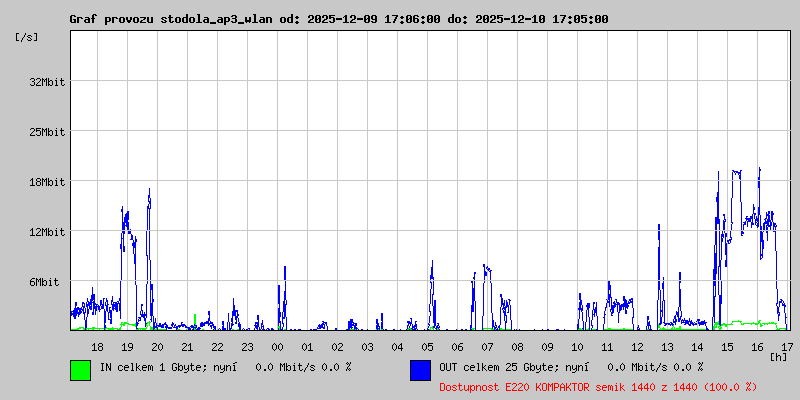Select the graph title text 'Graf provozu stodola_ap3_wlan'

click(x=170, y=19)
